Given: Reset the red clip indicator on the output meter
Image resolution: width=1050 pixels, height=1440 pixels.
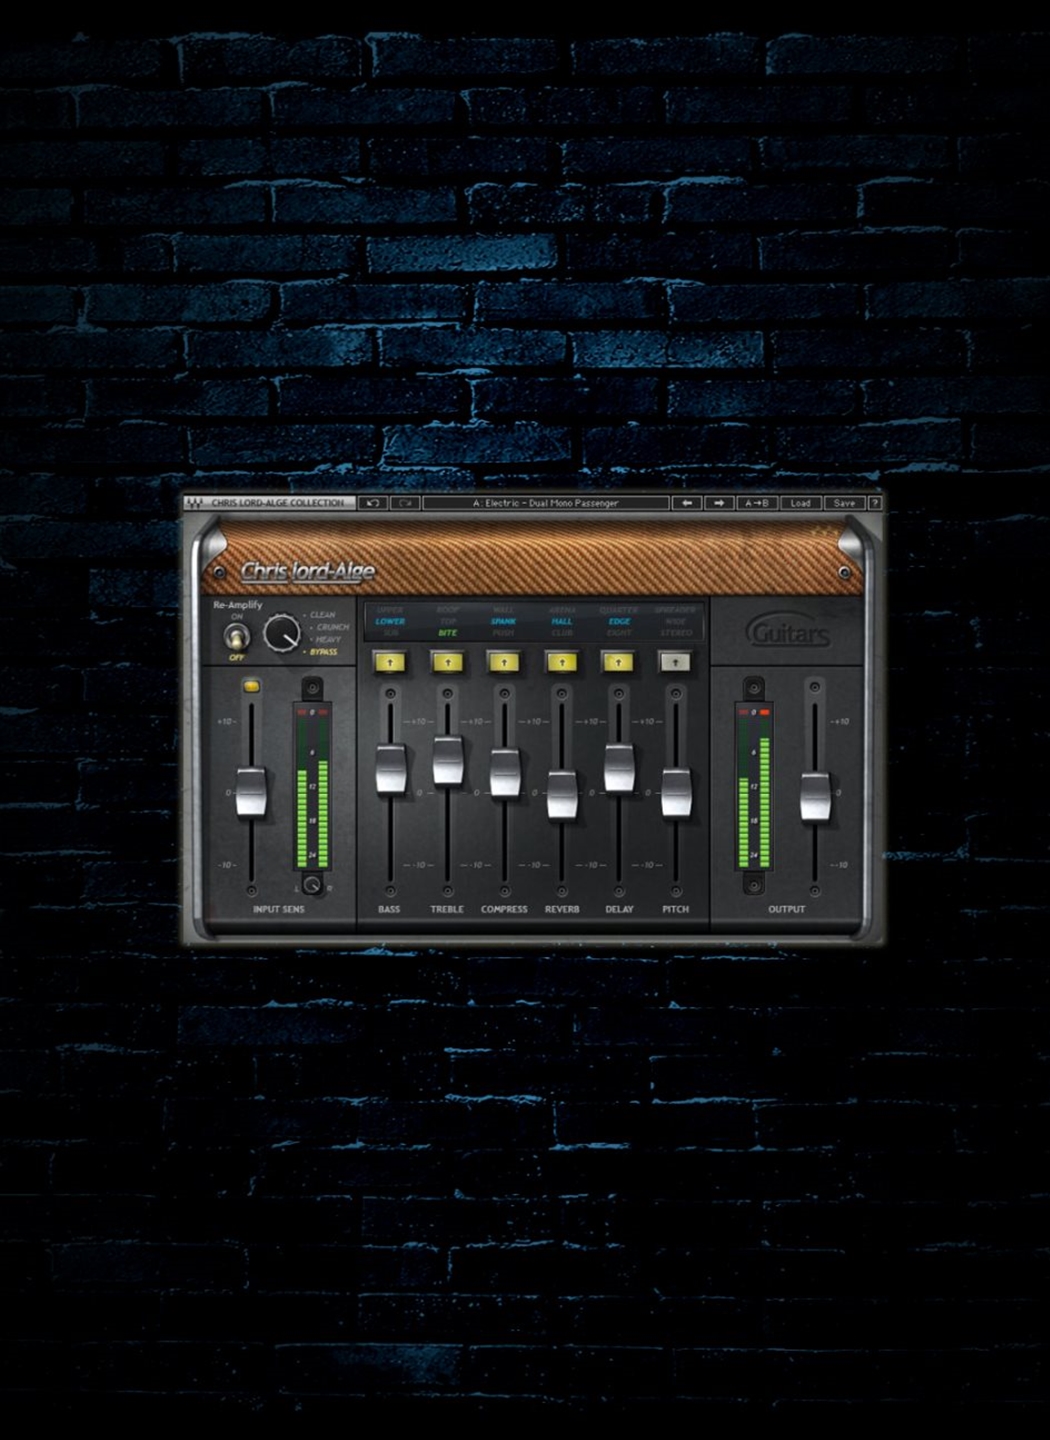Looking at the screenshot, I should pos(765,712).
